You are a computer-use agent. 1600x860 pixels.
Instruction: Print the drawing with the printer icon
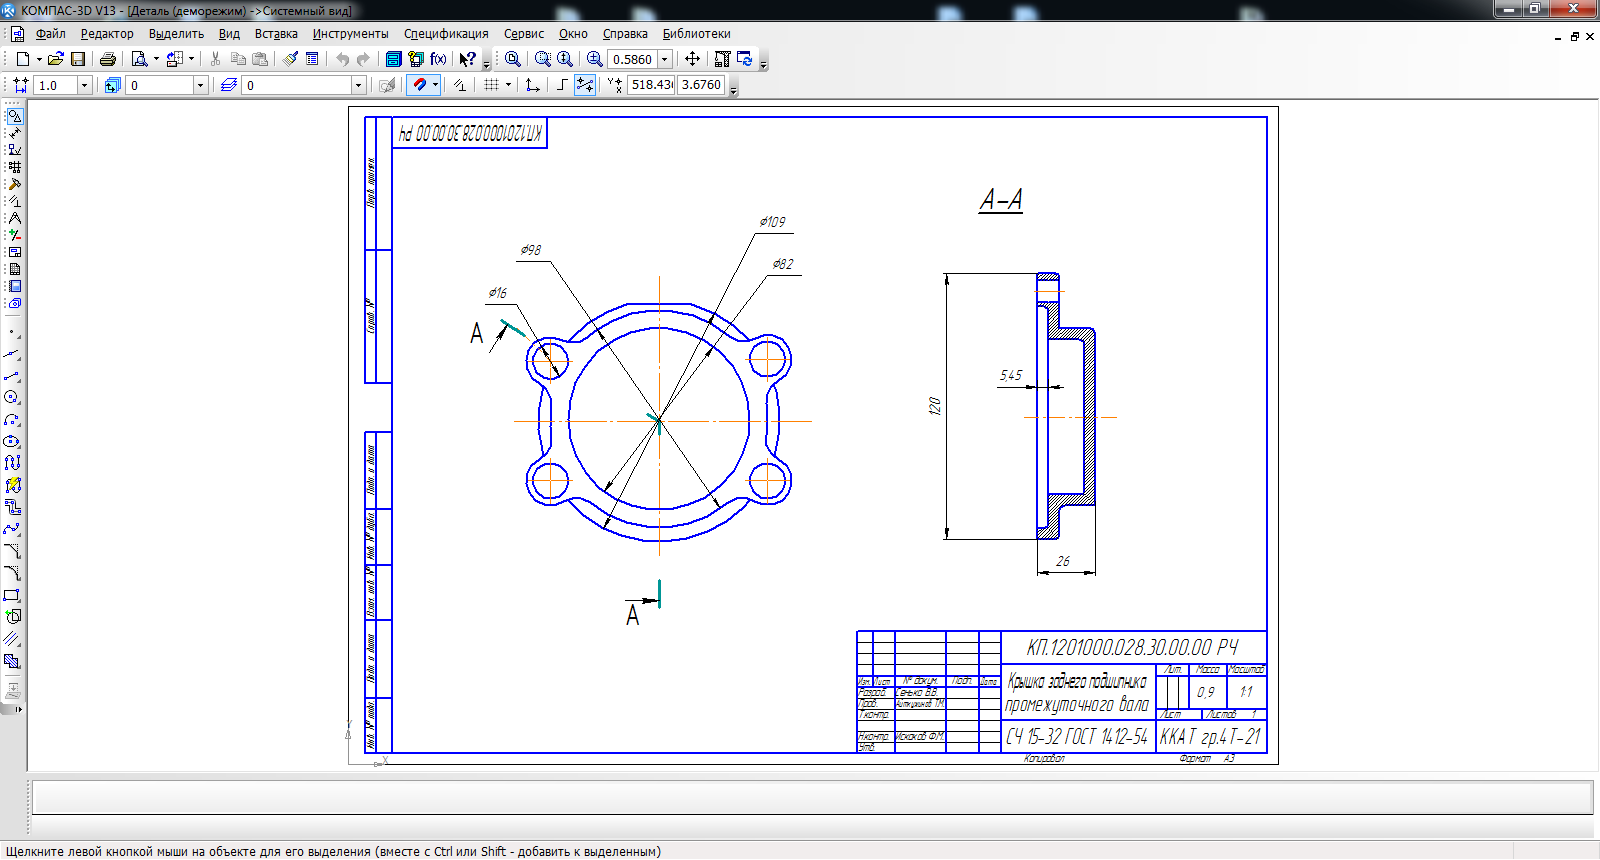tap(108, 59)
